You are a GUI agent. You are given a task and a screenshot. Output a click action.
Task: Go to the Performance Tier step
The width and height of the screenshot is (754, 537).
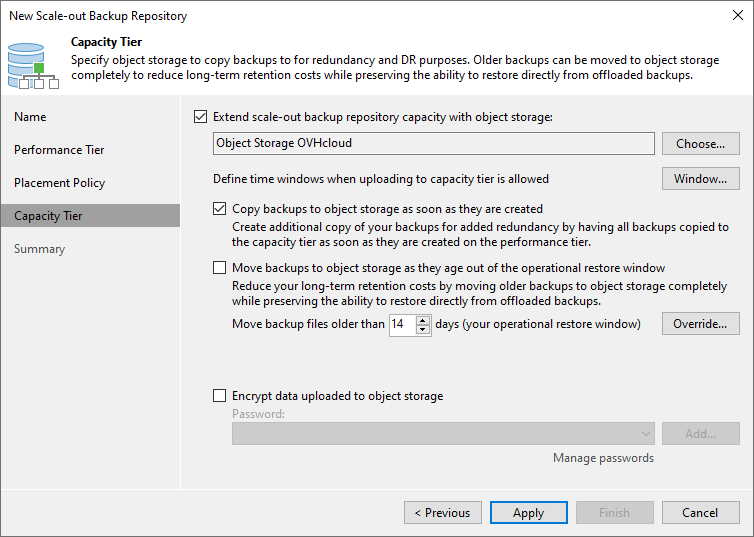59,150
